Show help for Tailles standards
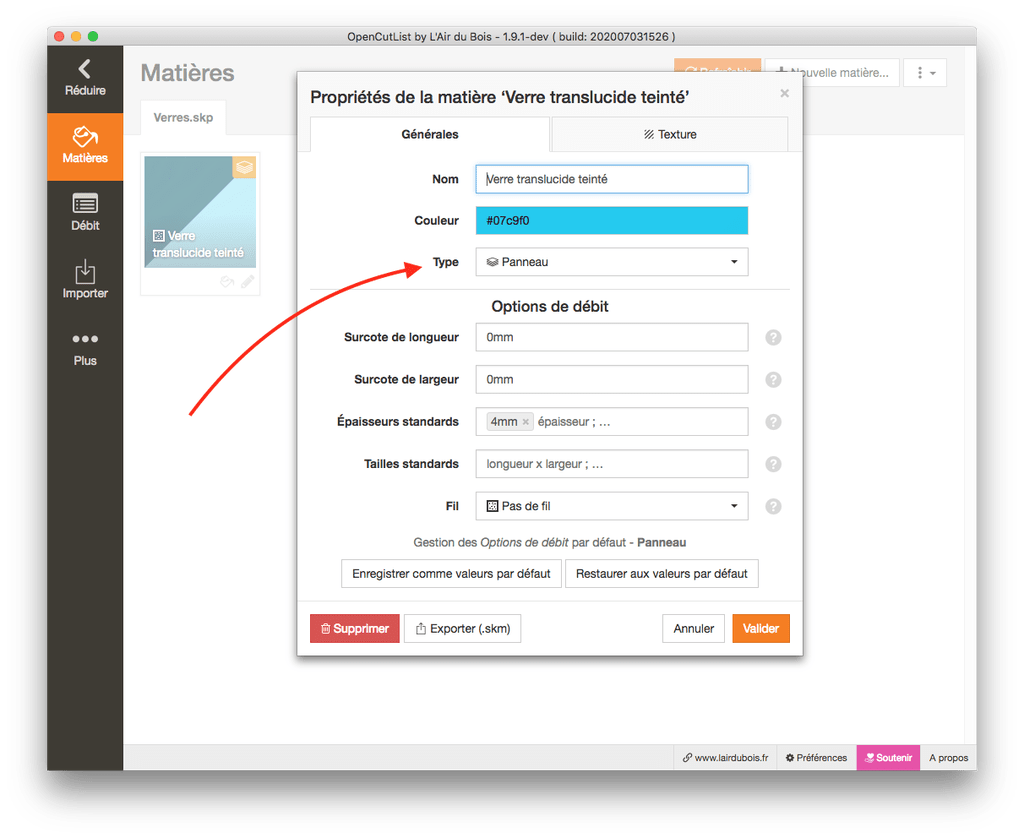Image resolution: width=1024 pixels, height=838 pixels. [773, 464]
